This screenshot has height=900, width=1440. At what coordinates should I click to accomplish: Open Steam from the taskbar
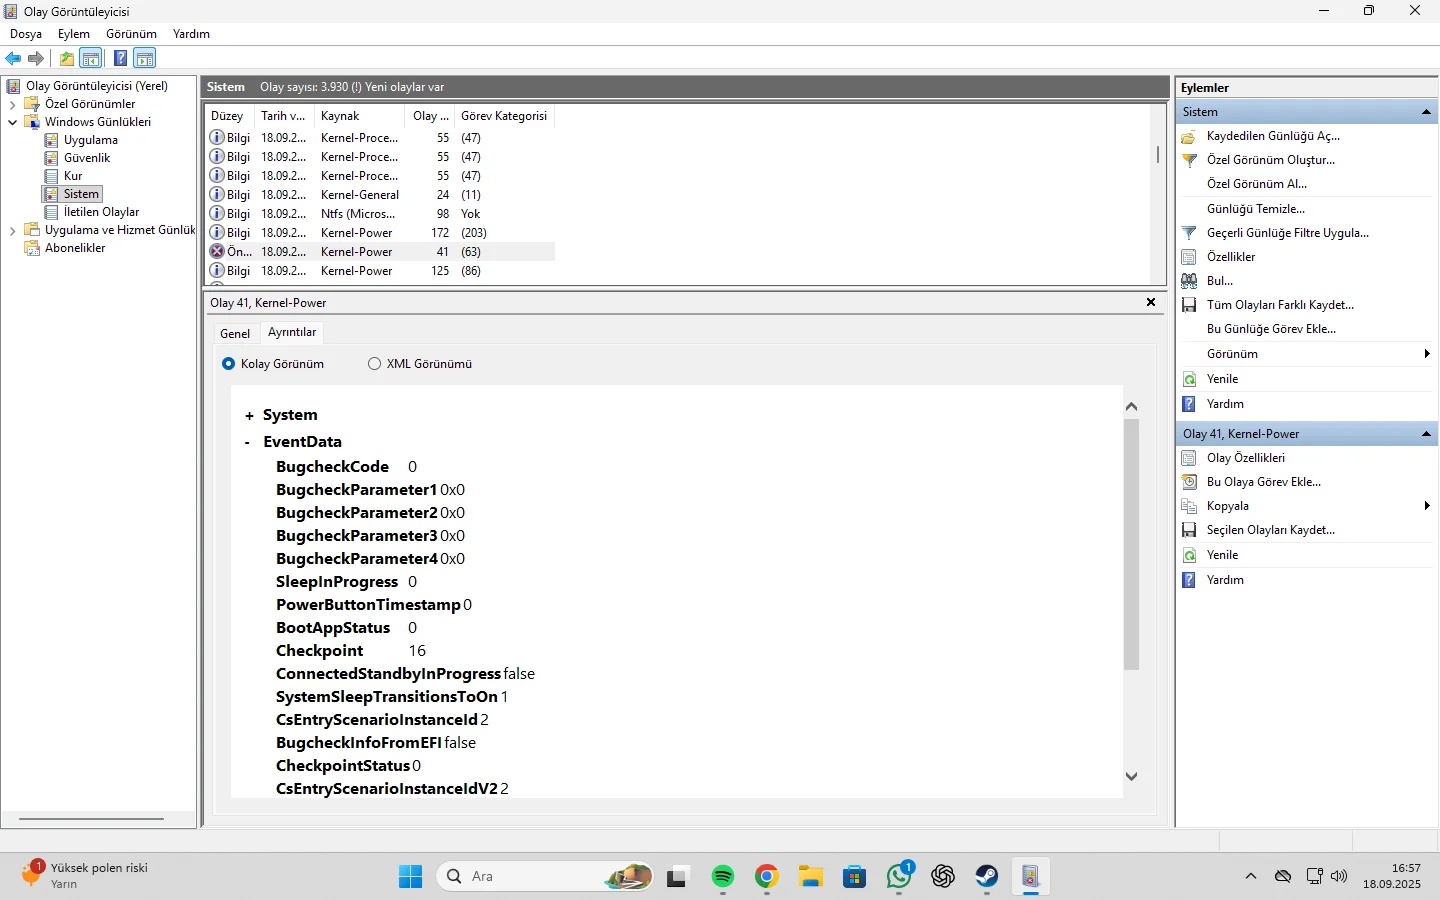[x=987, y=877]
